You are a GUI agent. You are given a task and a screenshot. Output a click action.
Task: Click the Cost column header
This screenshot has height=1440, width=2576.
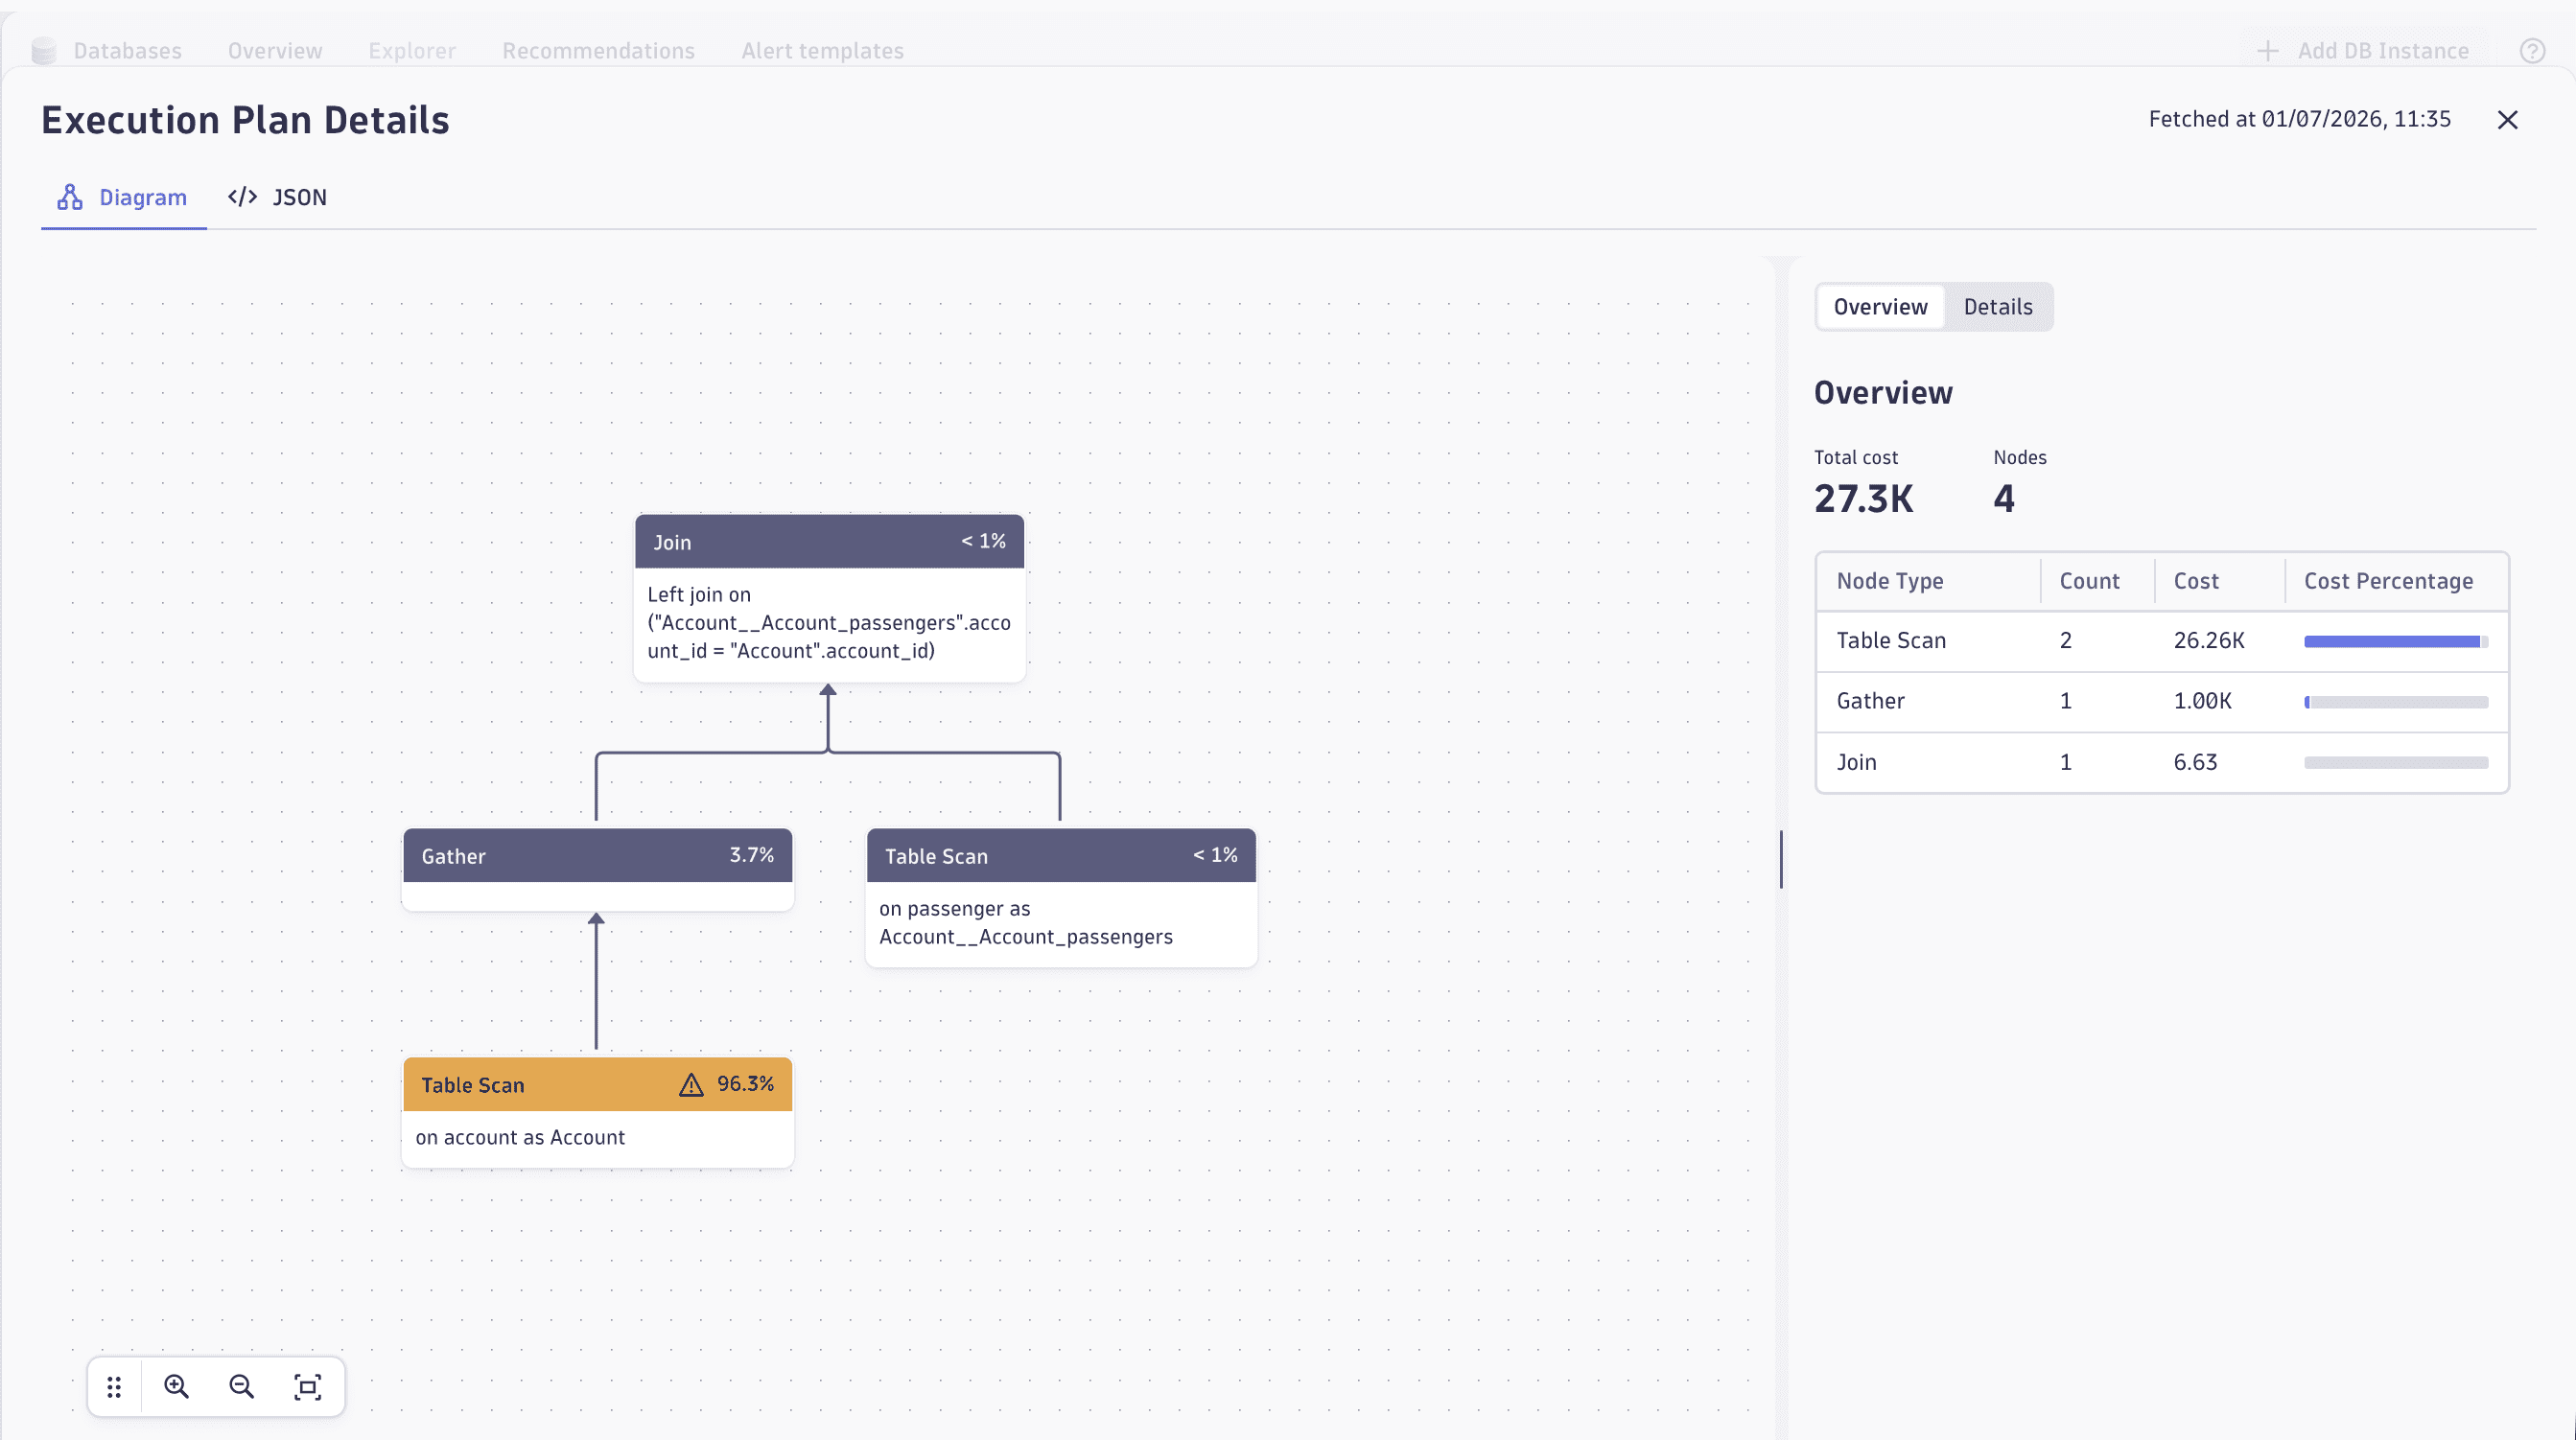(2195, 581)
